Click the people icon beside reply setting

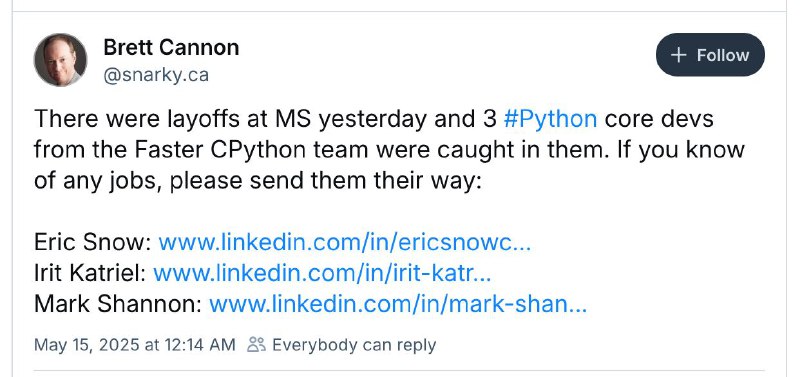[x=256, y=345]
